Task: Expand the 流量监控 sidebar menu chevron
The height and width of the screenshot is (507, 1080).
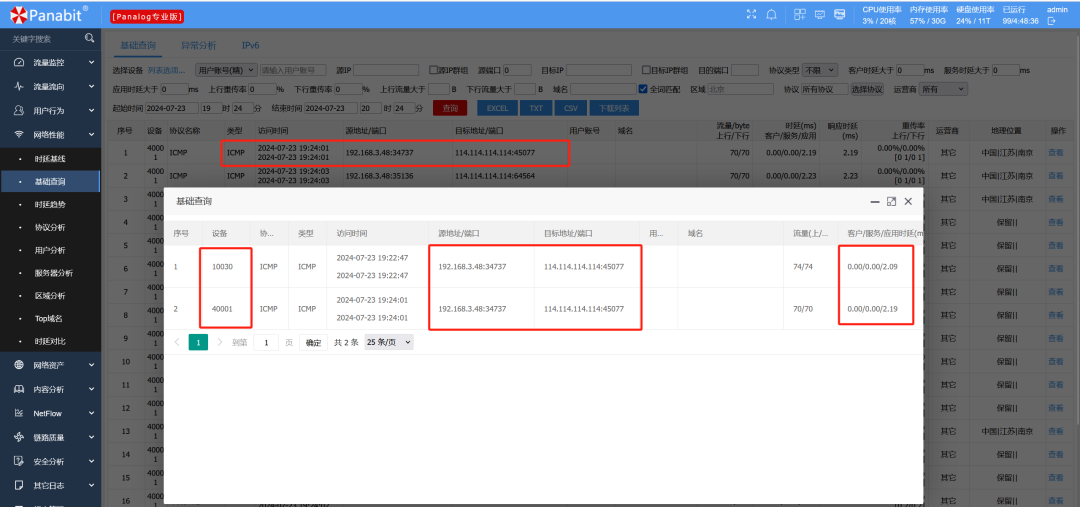Action: click(x=92, y=63)
